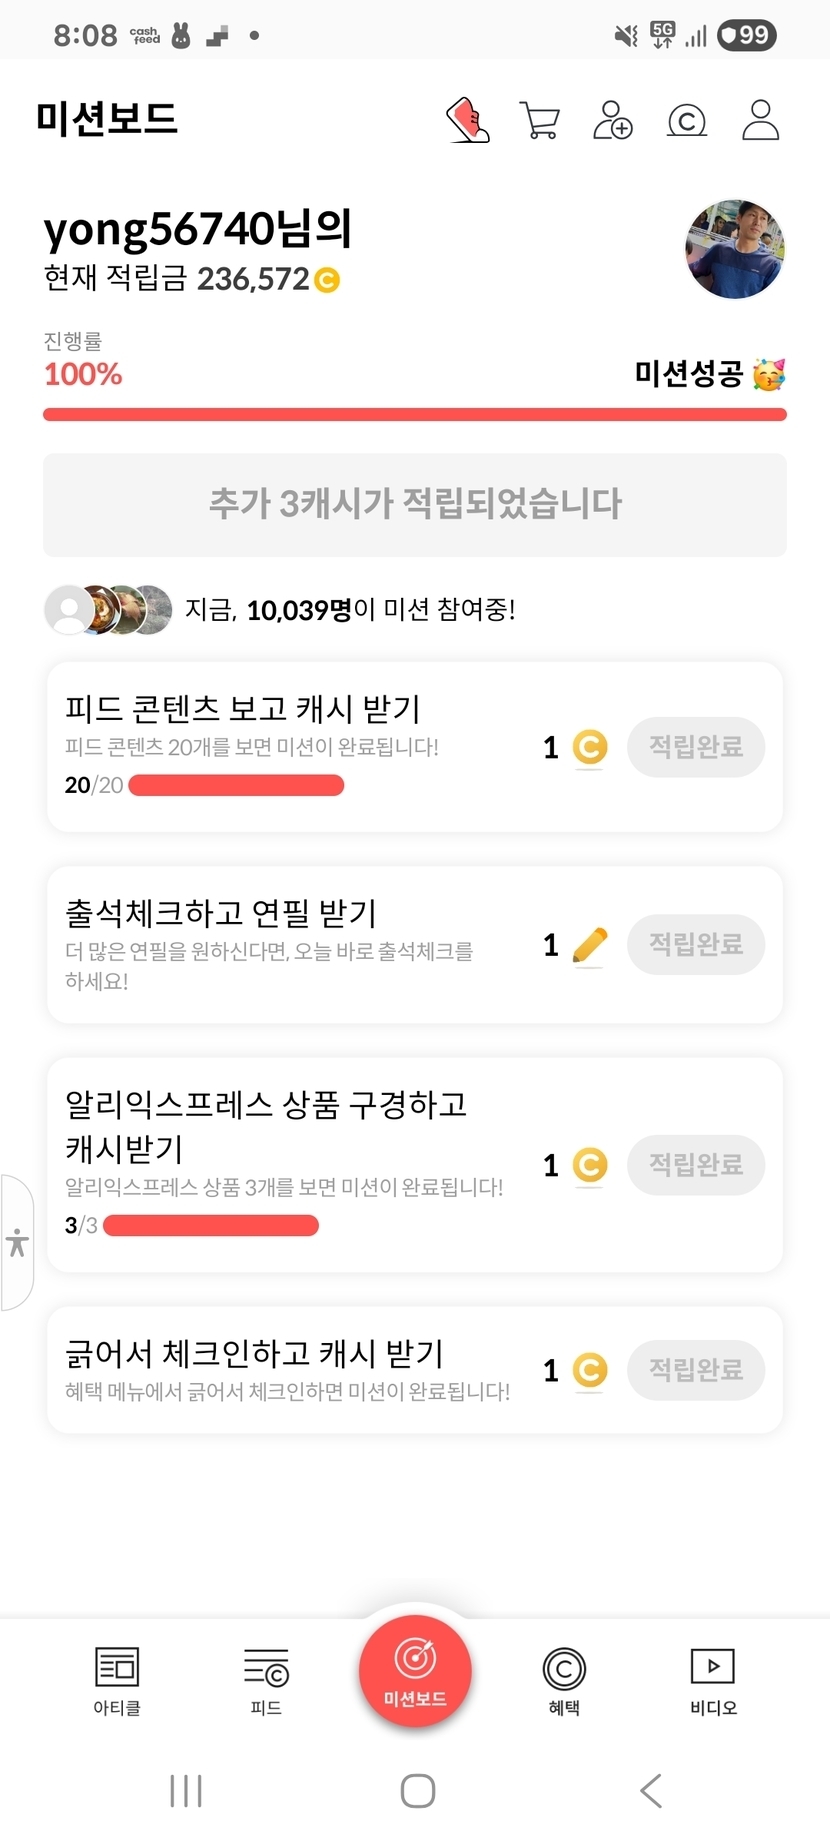Switch to the 피드 tab

click(x=266, y=1682)
